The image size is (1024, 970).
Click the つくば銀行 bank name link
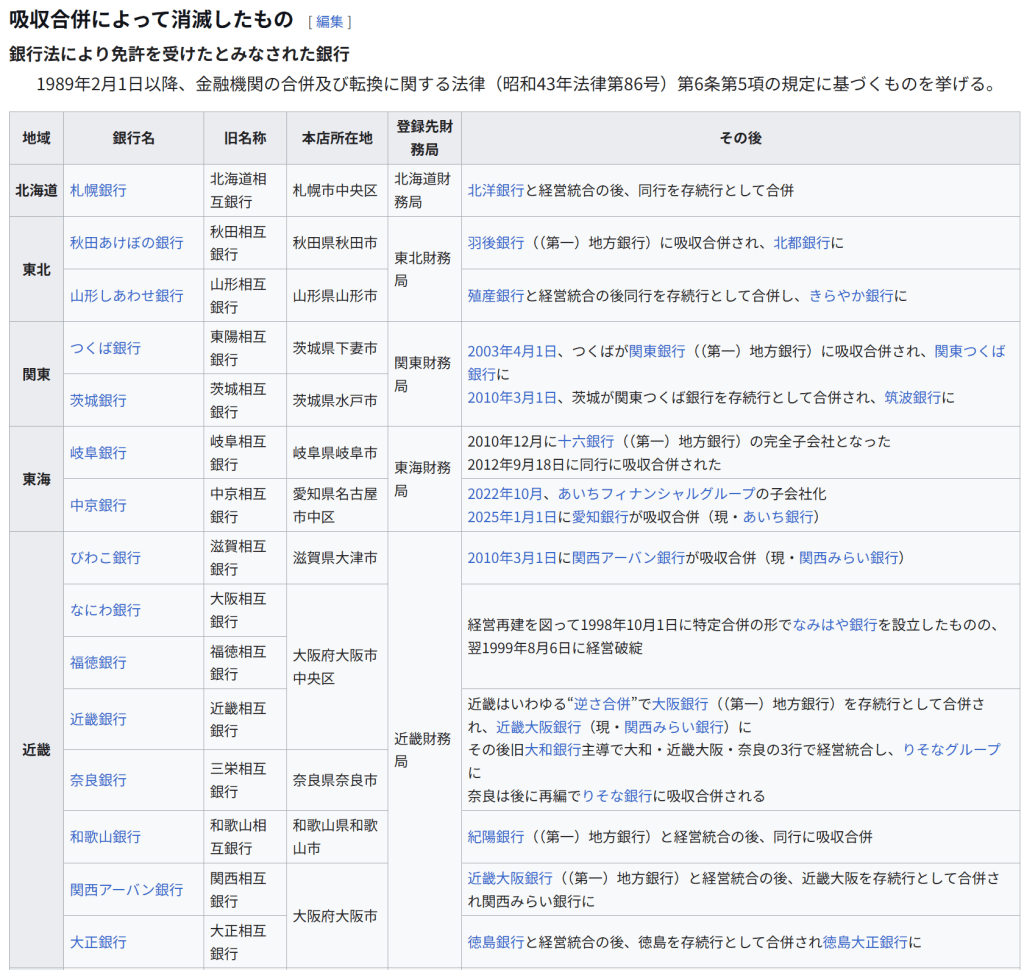click(105, 348)
